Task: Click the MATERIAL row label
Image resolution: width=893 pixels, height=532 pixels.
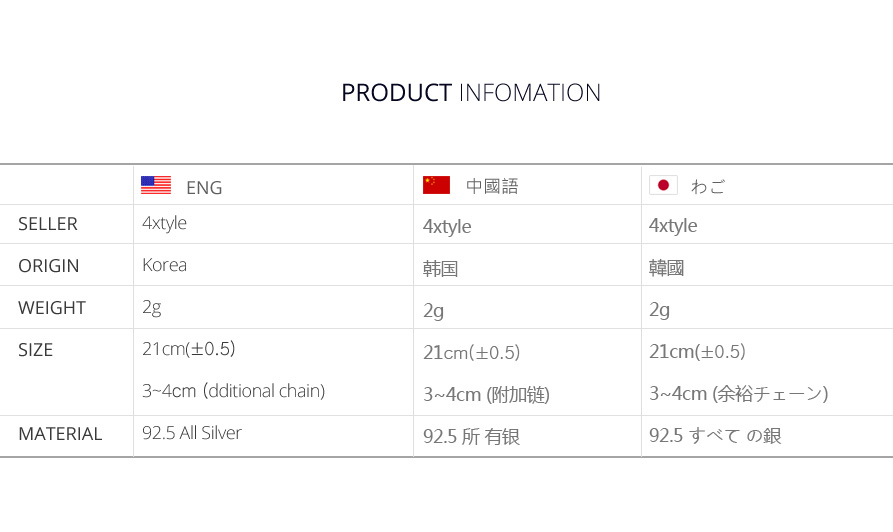Action: [x=60, y=434]
